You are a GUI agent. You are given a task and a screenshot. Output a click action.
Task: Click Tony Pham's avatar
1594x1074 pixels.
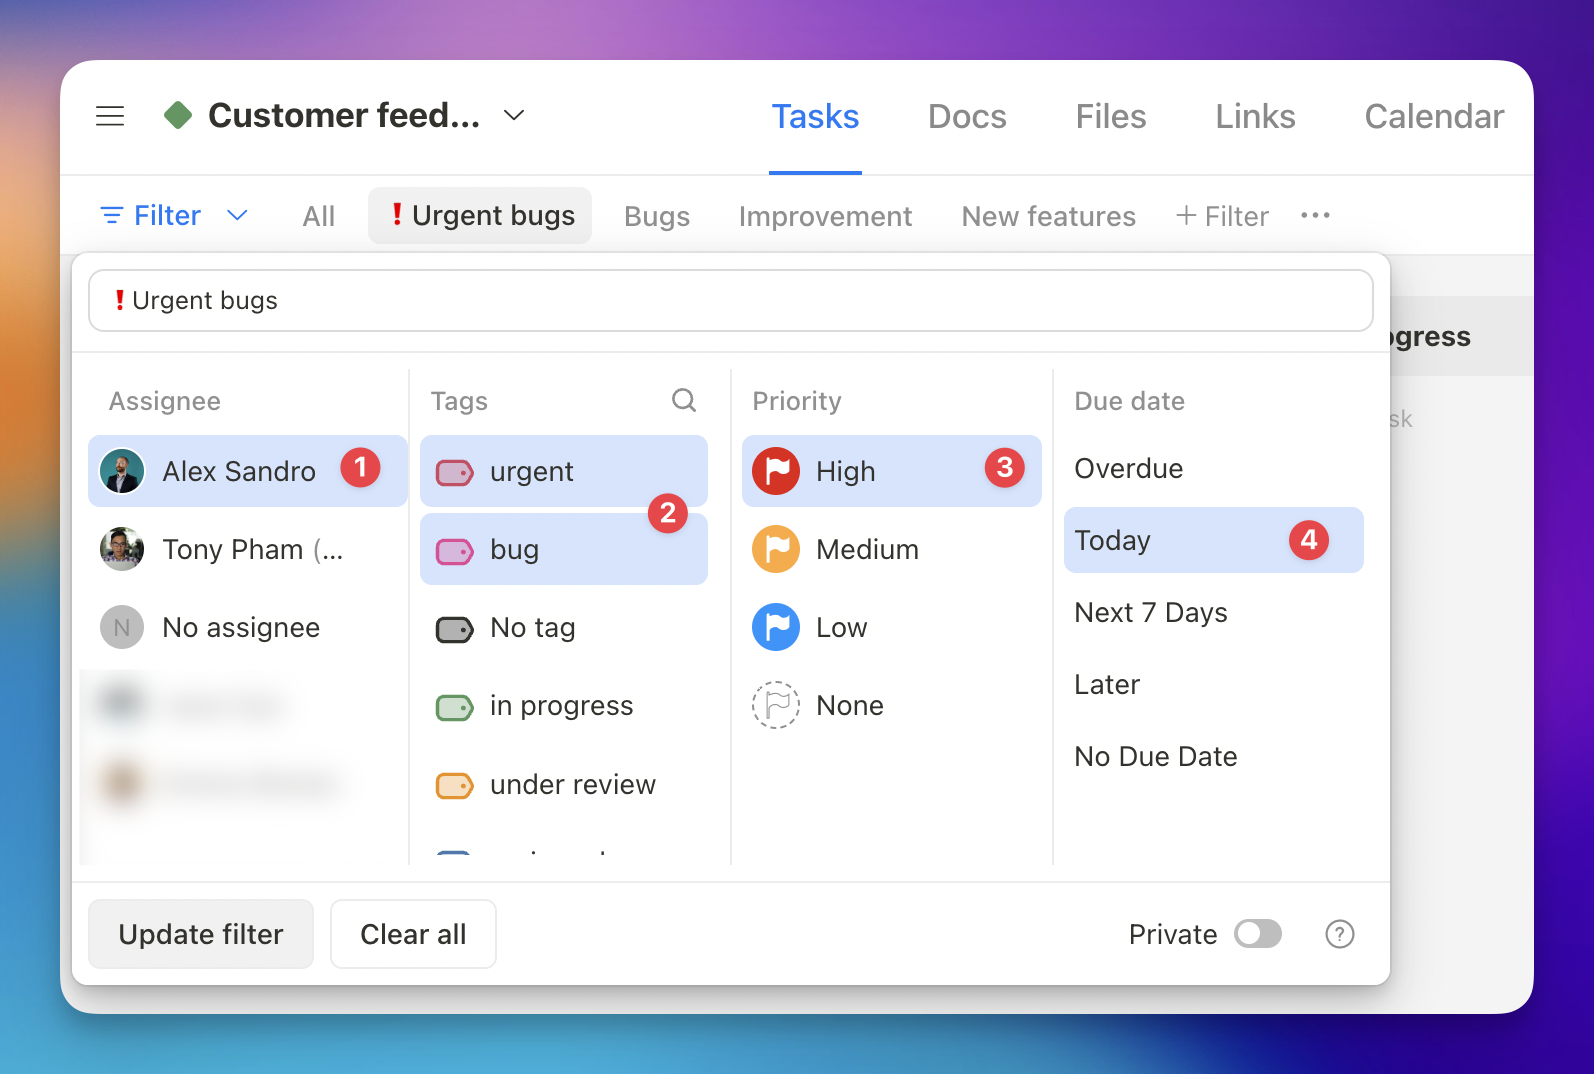tap(122, 549)
